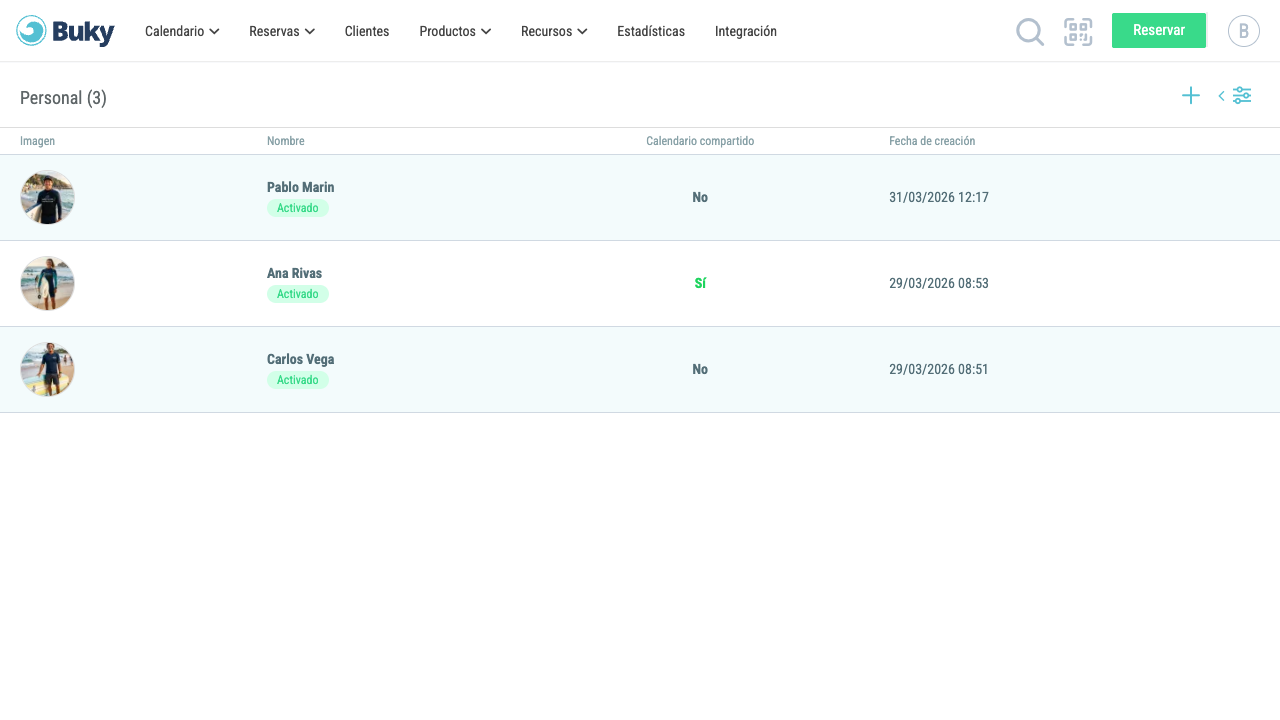The image size is (1280, 720).
Task: Open Integración menu item
Action: click(746, 31)
